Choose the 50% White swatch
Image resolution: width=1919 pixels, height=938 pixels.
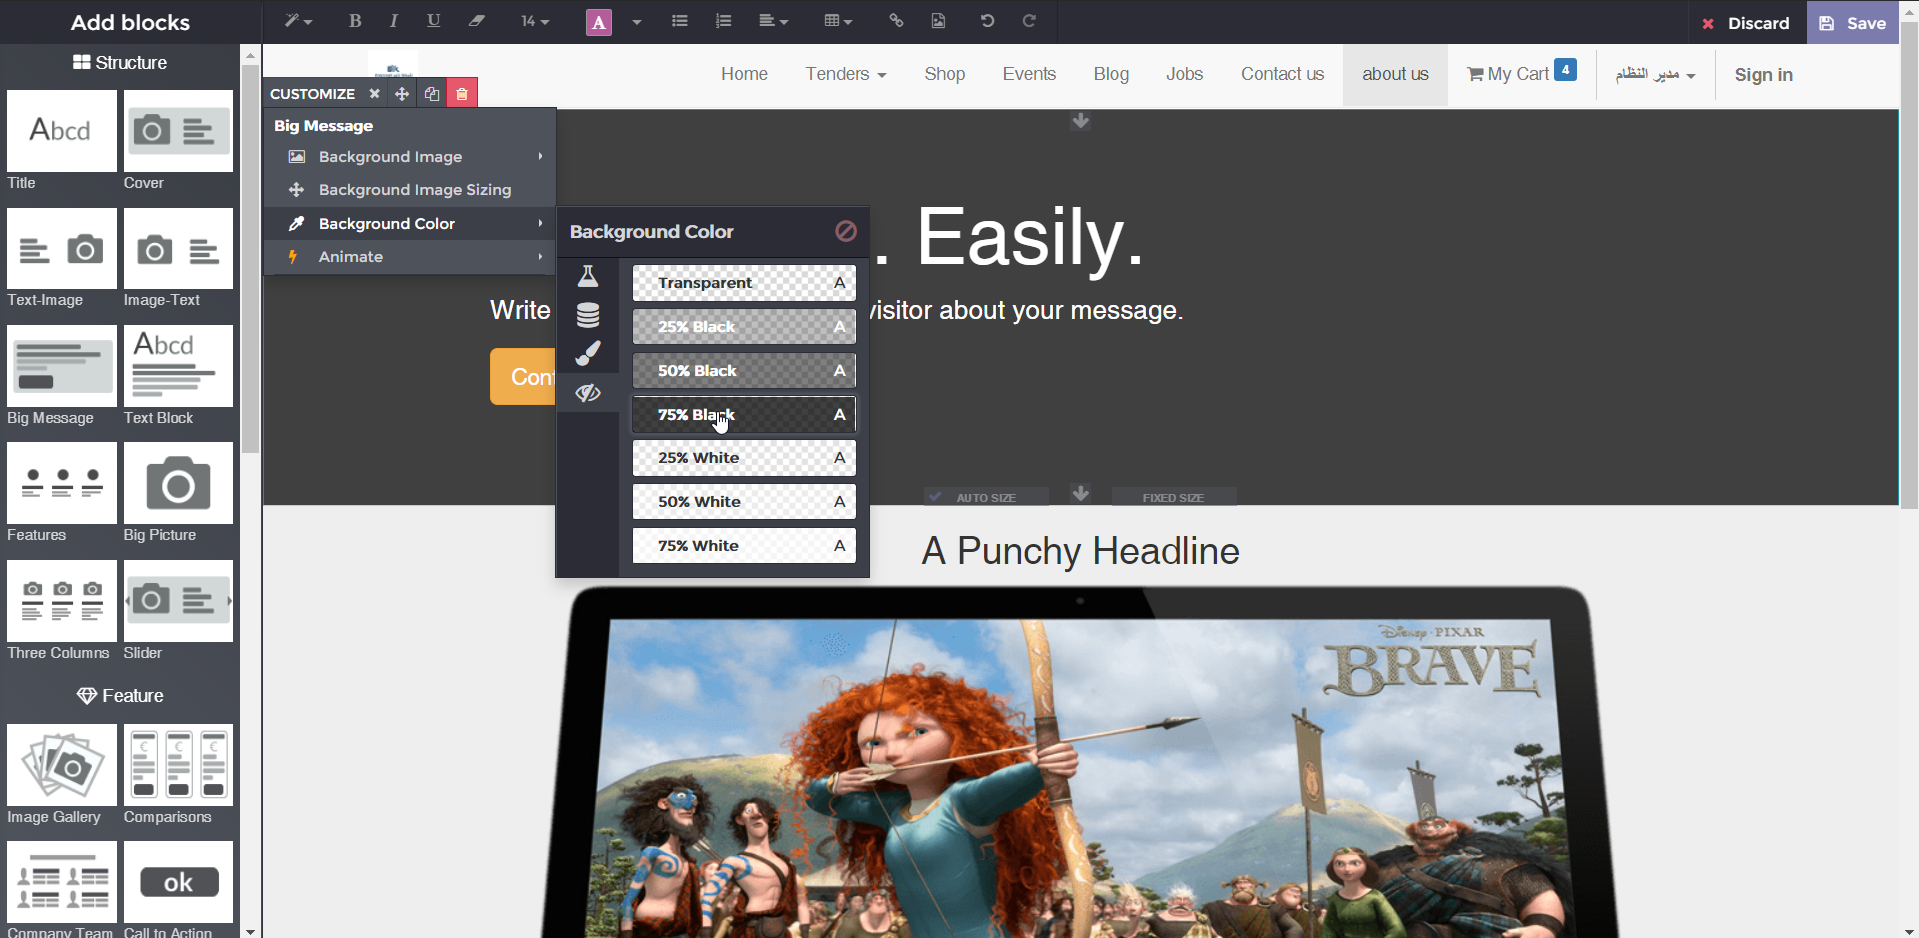coord(744,502)
